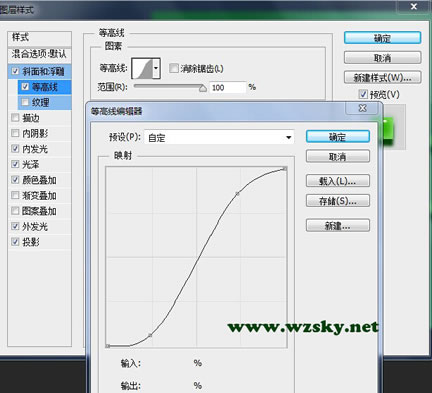The height and width of the screenshot is (393, 432).
Task: Expand the 预设 preset dropdown
Action: [x=288, y=137]
